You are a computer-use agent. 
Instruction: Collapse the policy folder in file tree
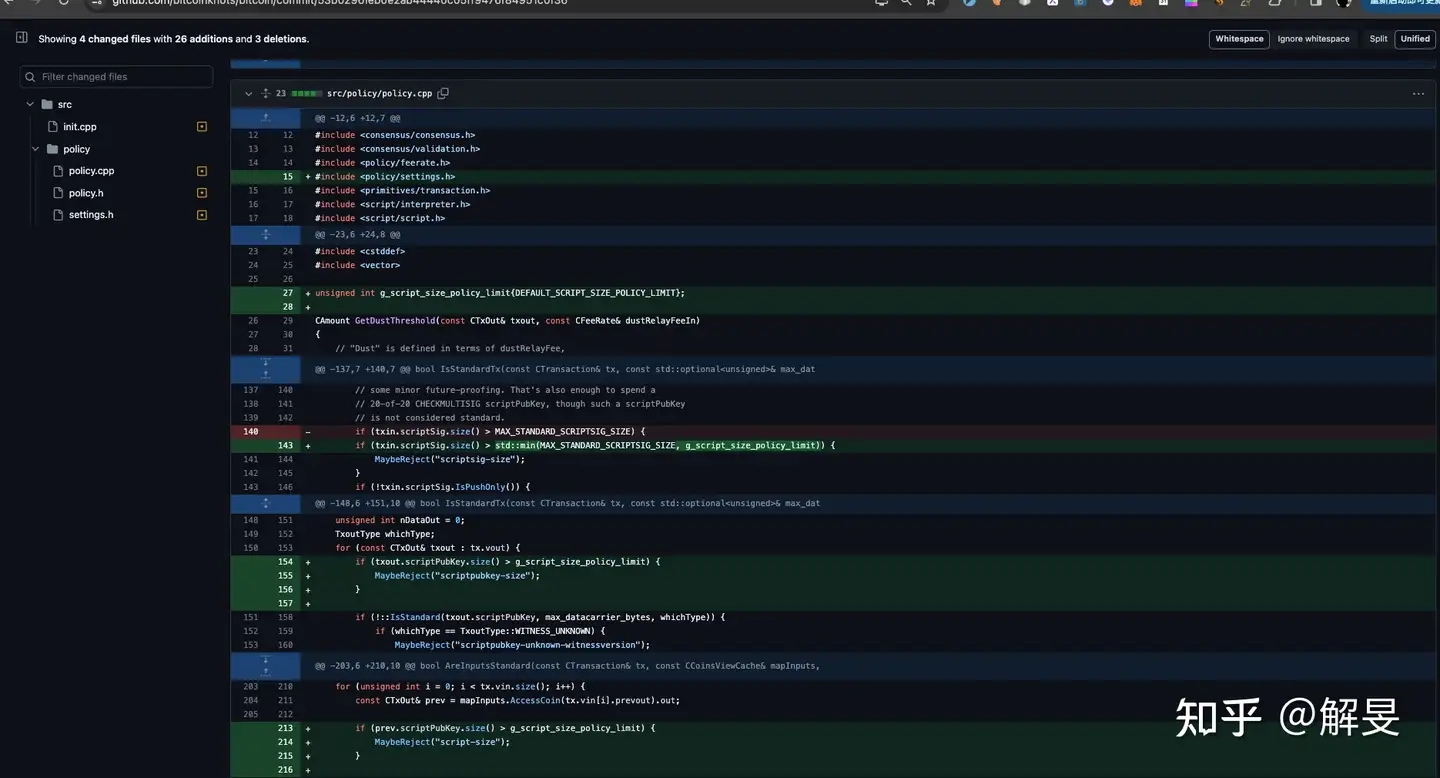(36, 149)
